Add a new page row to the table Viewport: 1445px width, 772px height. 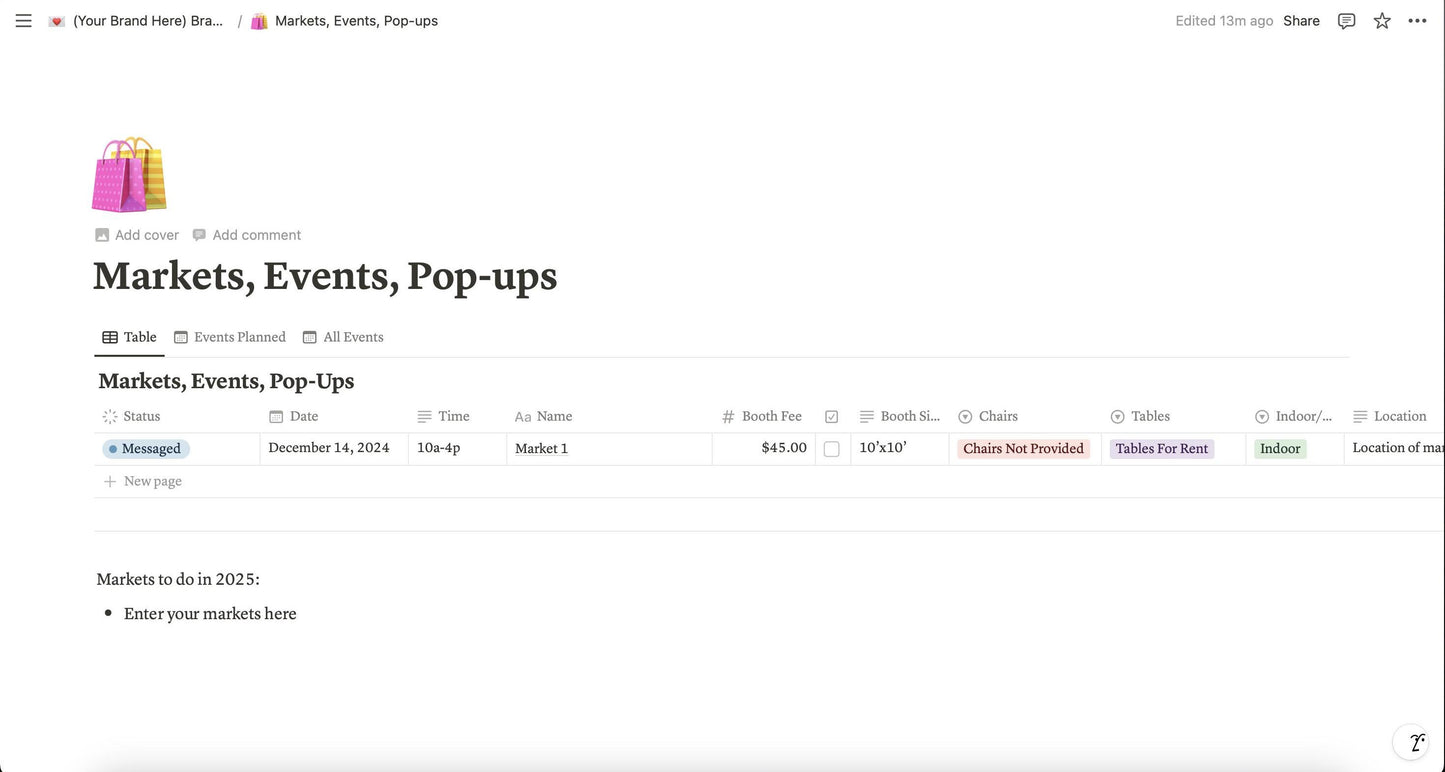coord(152,481)
